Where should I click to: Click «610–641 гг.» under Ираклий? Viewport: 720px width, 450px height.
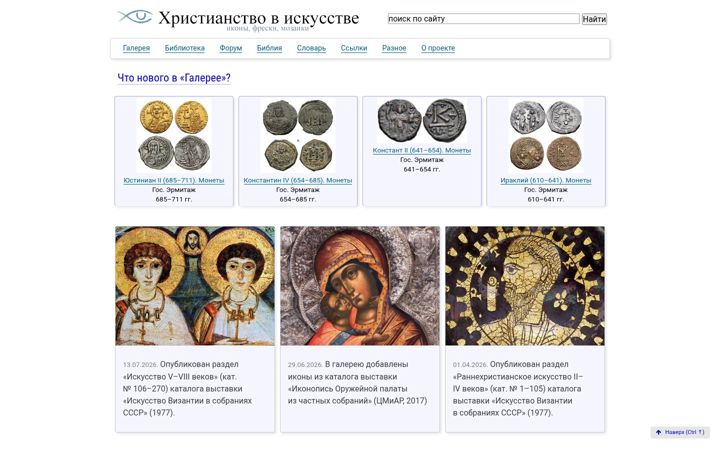[x=546, y=199]
